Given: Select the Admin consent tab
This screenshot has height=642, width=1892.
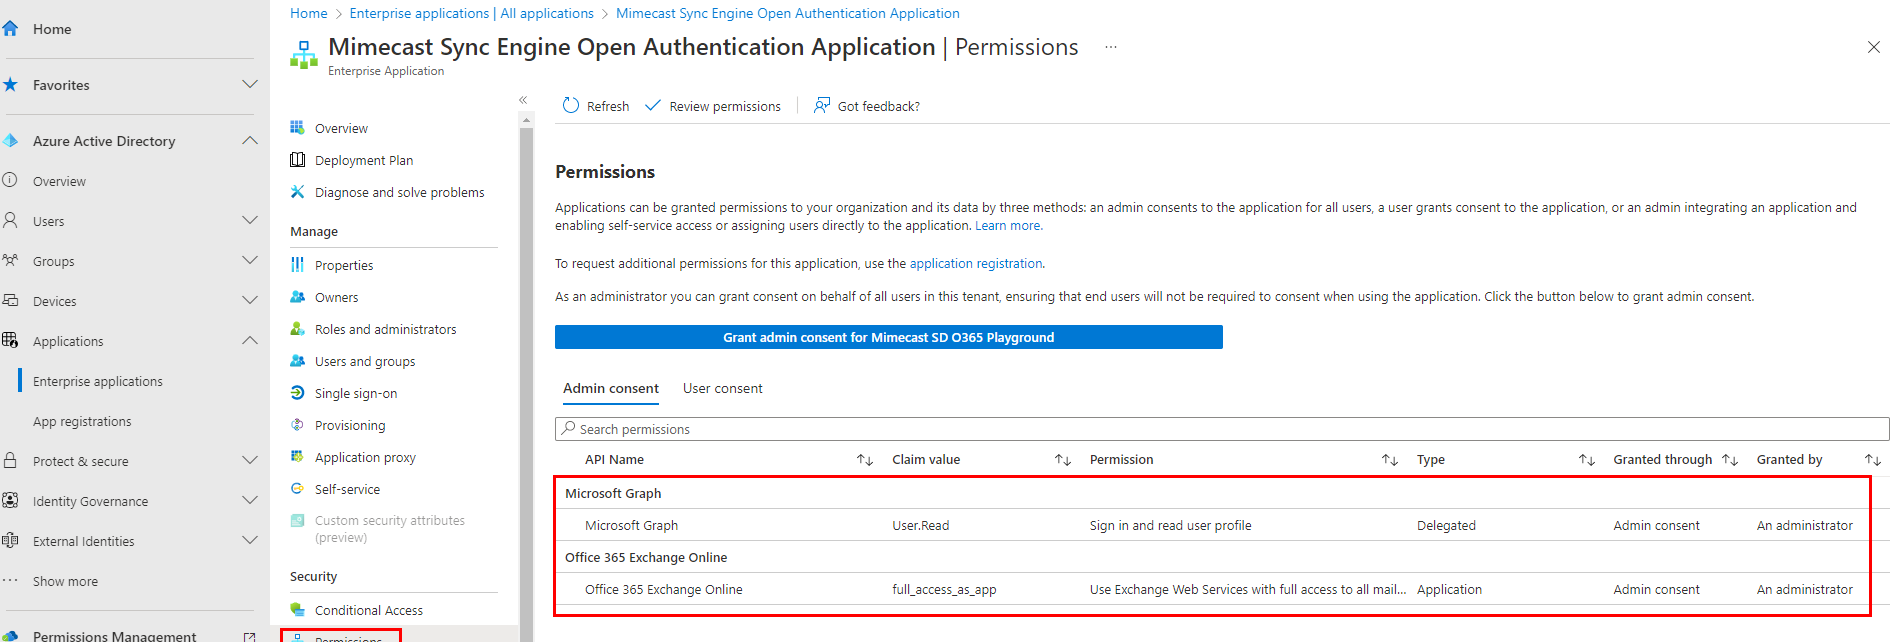Looking at the screenshot, I should [x=610, y=388].
